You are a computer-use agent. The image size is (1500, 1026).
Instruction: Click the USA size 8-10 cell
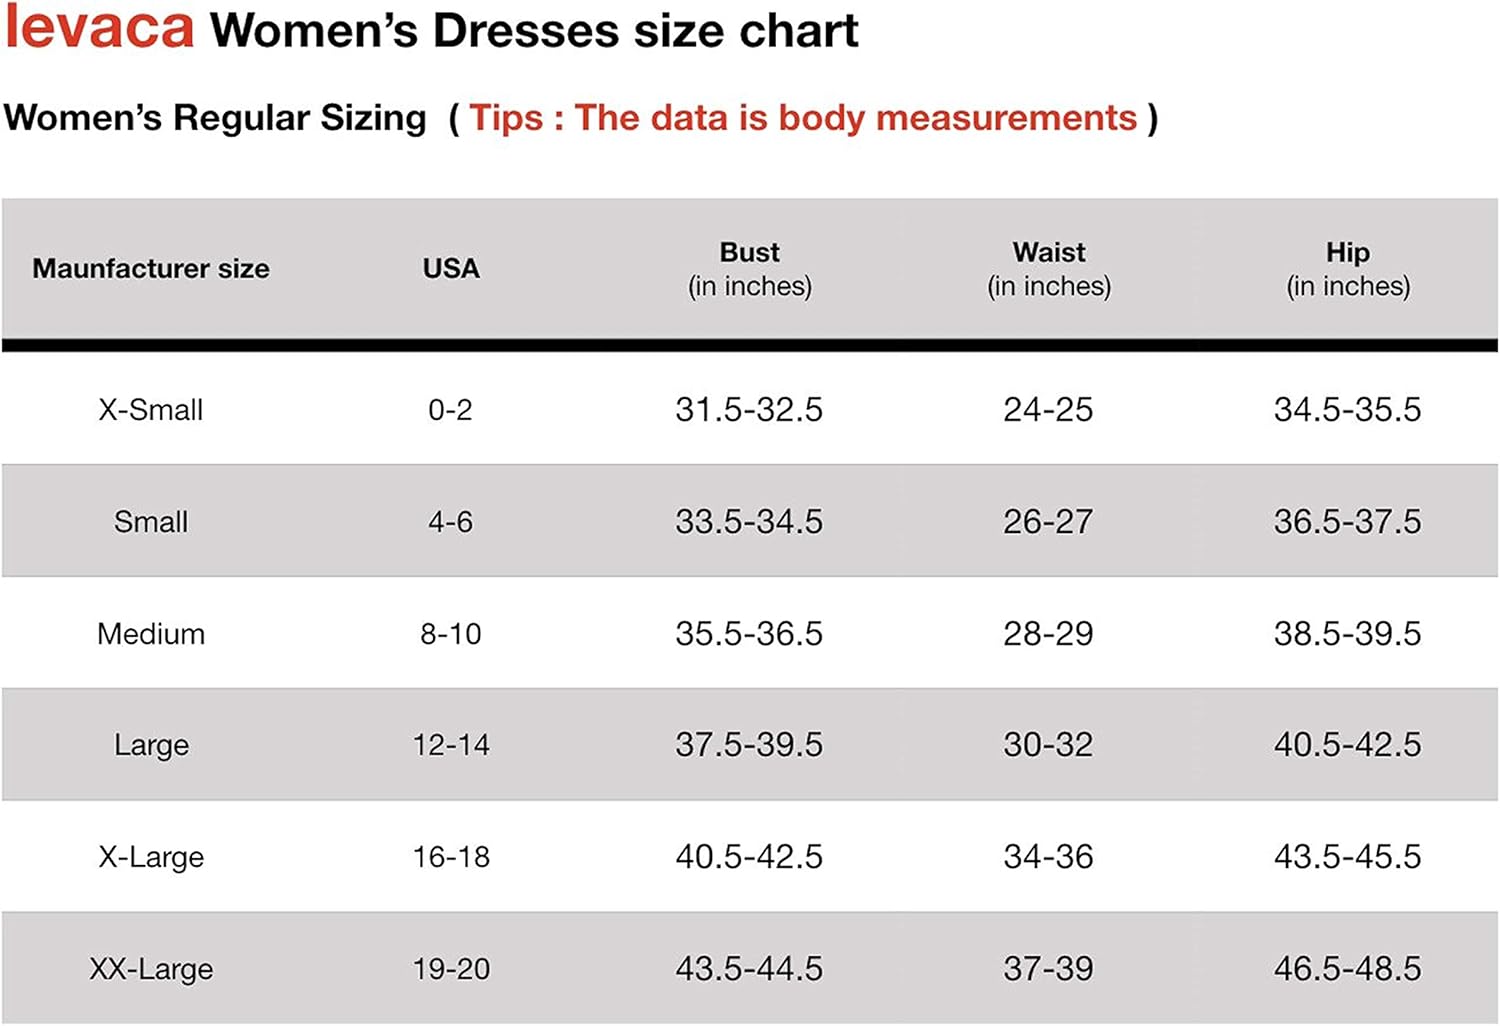pyautogui.click(x=451, y=634)
